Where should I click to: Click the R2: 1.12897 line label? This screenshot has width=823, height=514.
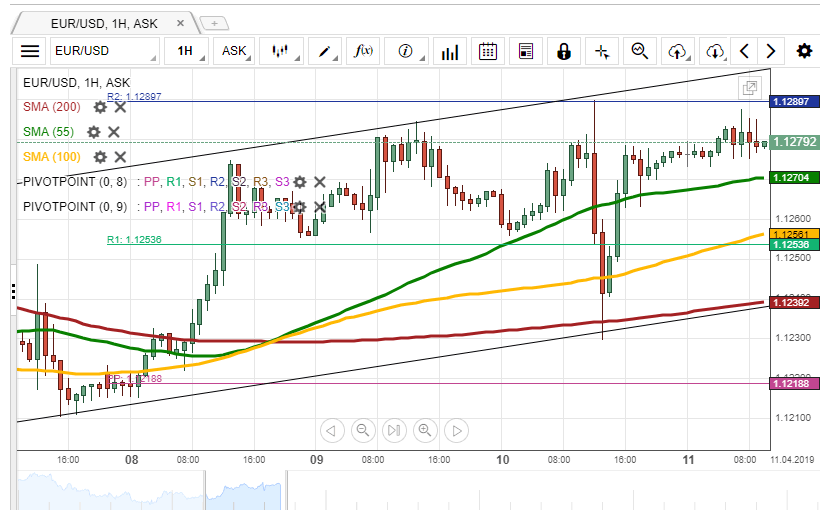134,97
